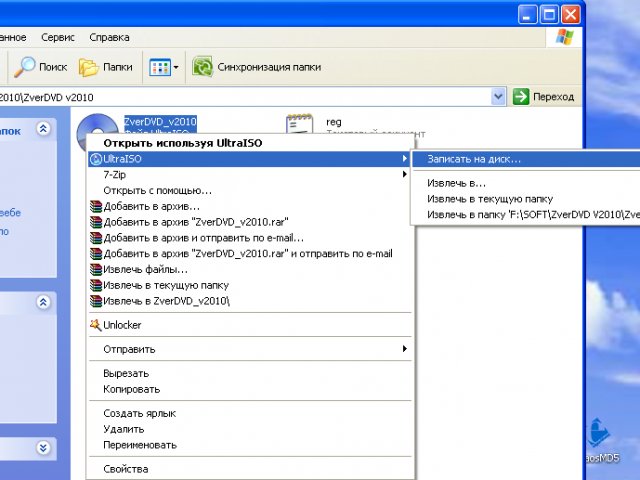Click the Unlocker wand icon

96,325
